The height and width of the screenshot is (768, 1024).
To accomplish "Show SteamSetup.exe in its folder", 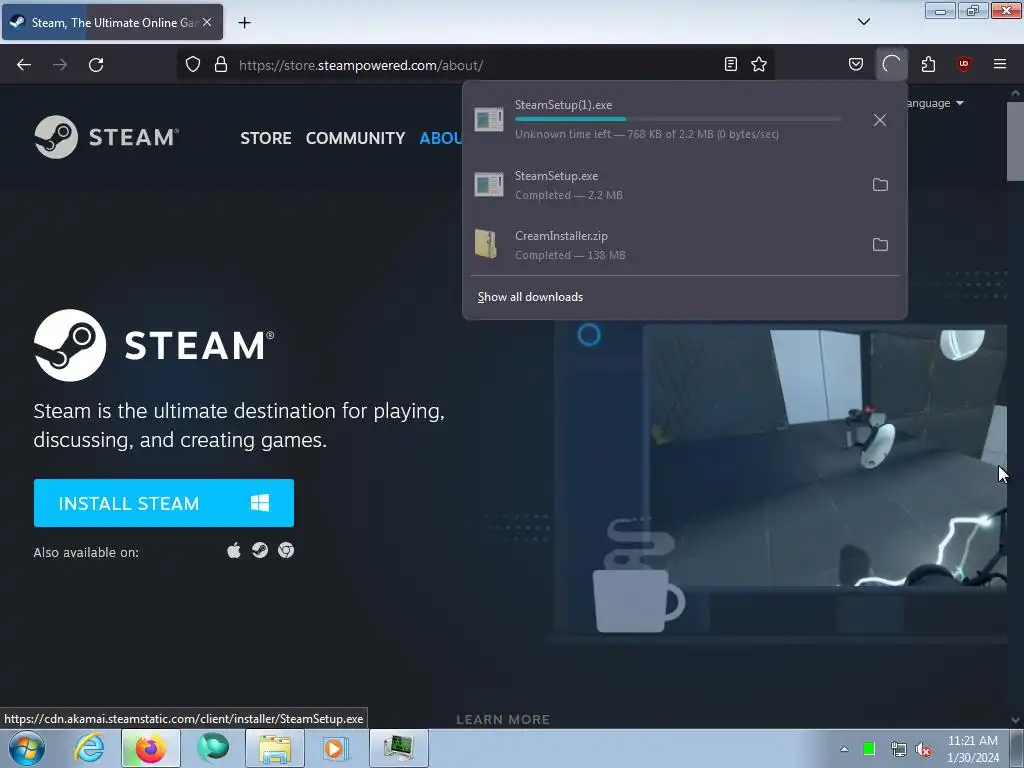I will coord(880,185).
